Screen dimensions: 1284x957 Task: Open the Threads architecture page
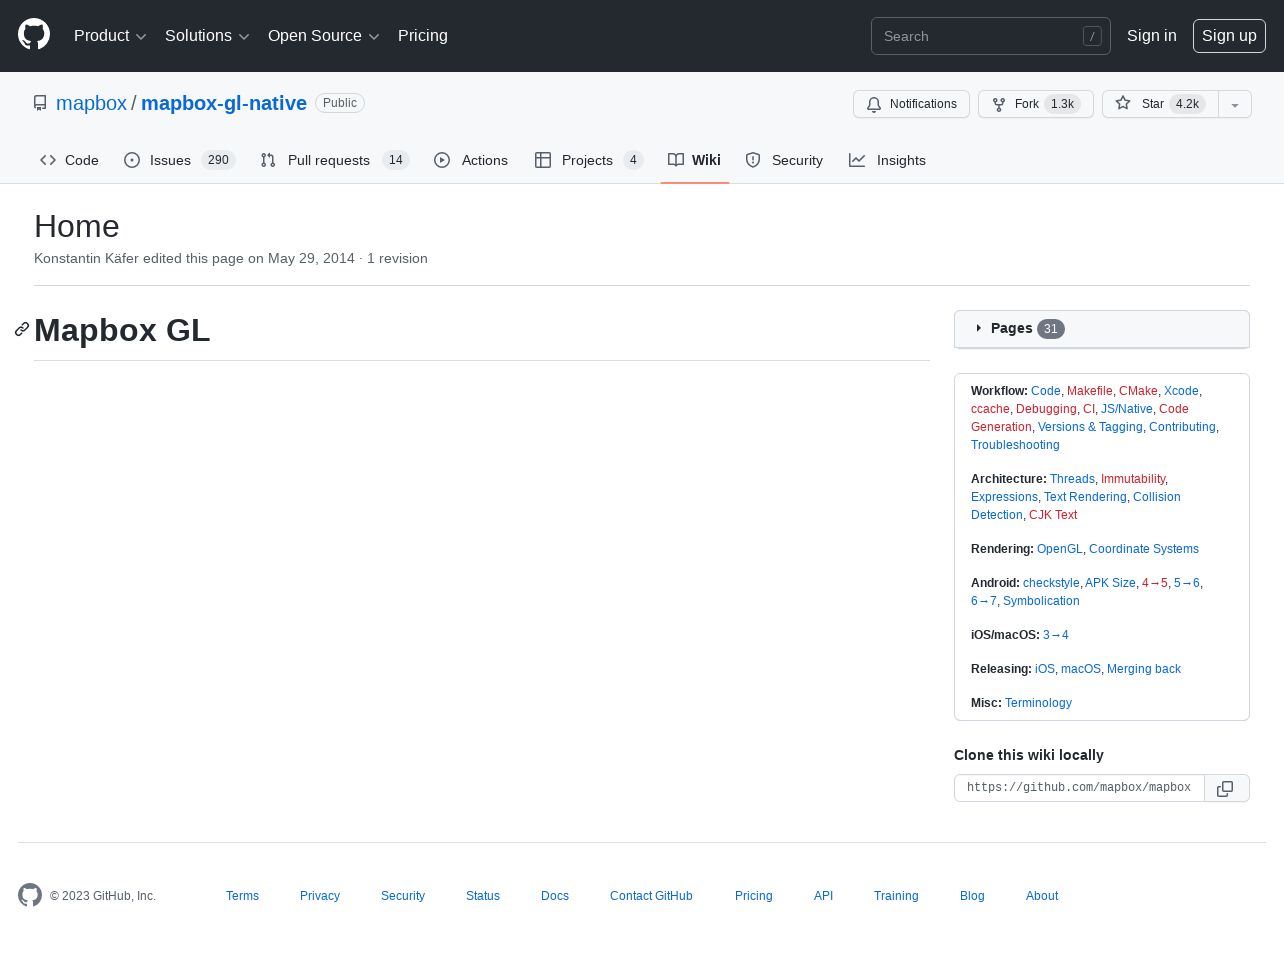coord(1072,479)
